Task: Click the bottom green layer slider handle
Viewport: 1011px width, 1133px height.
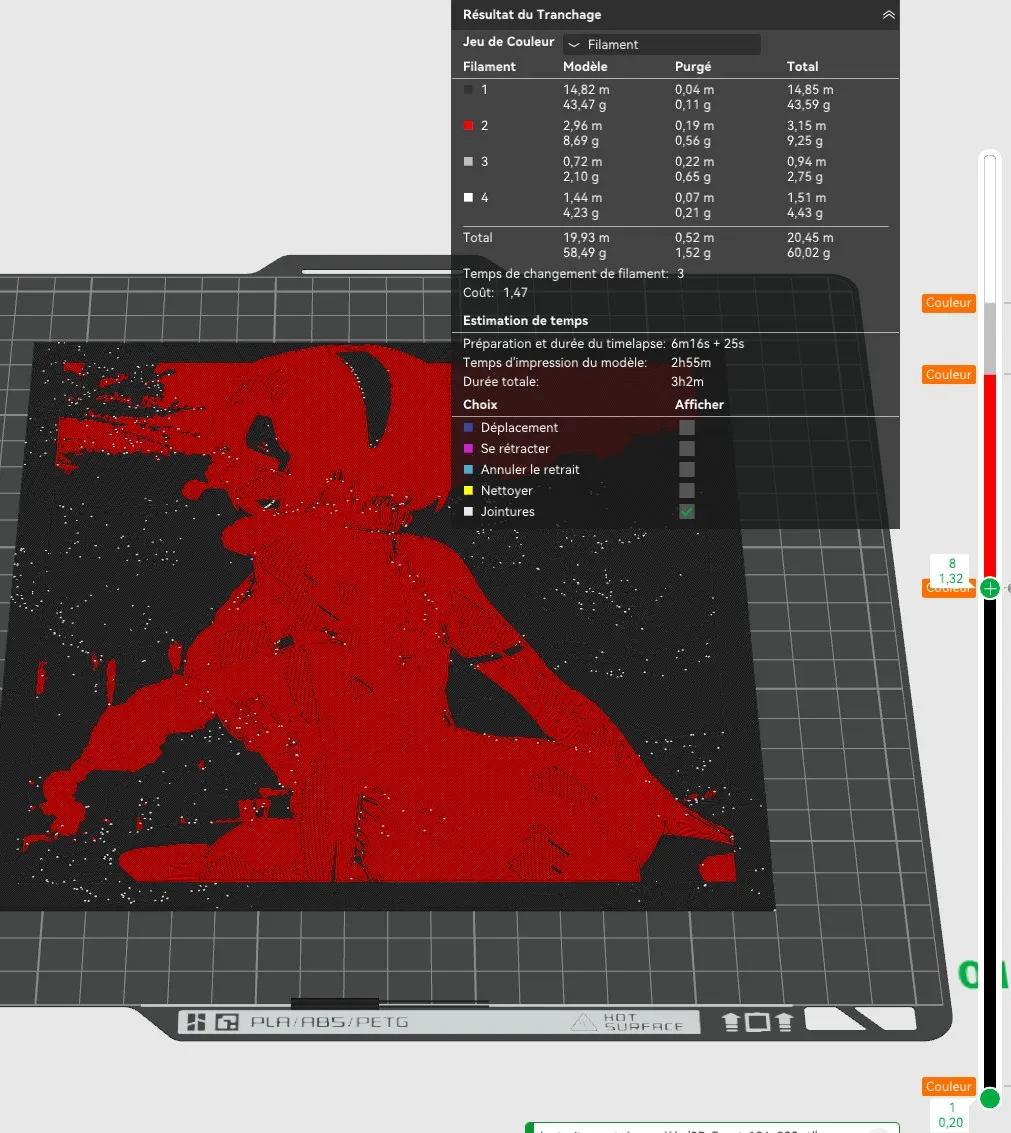Action: (x=990, y=1098)
